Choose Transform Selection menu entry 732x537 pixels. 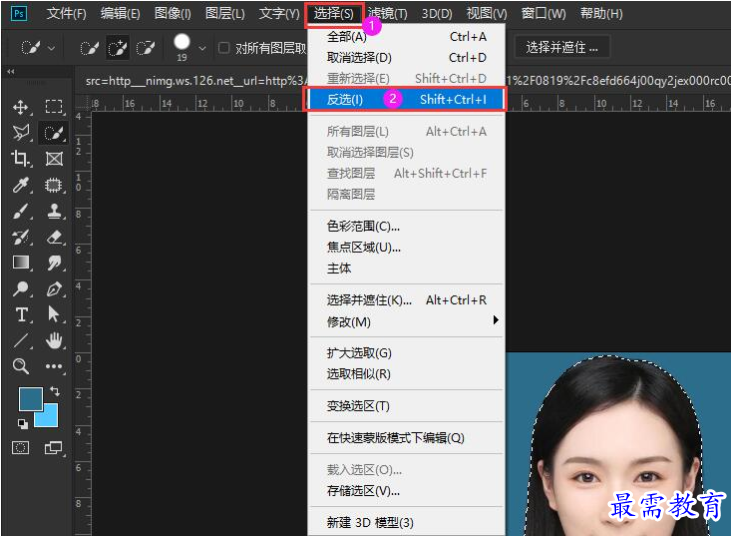406,406
